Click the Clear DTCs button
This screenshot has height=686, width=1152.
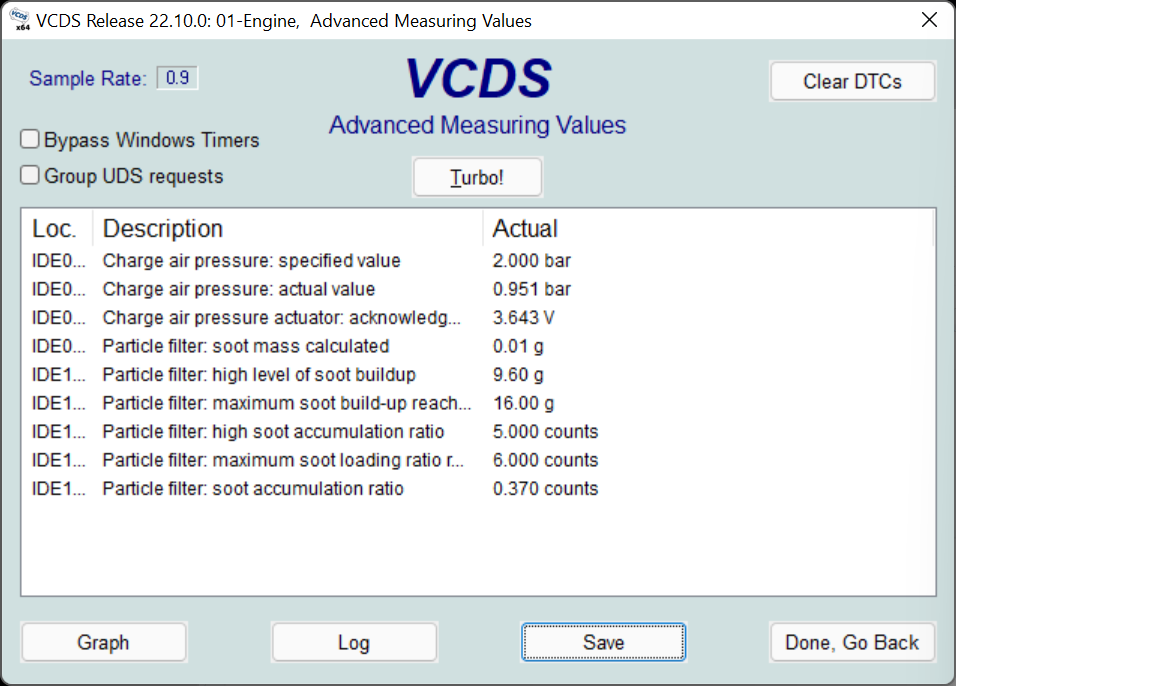pyautogui.click(x=852, y=81)
